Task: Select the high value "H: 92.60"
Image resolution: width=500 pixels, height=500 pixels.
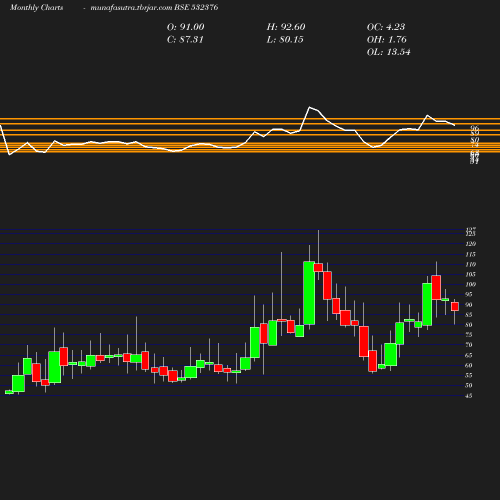Action: pos(286,27)
